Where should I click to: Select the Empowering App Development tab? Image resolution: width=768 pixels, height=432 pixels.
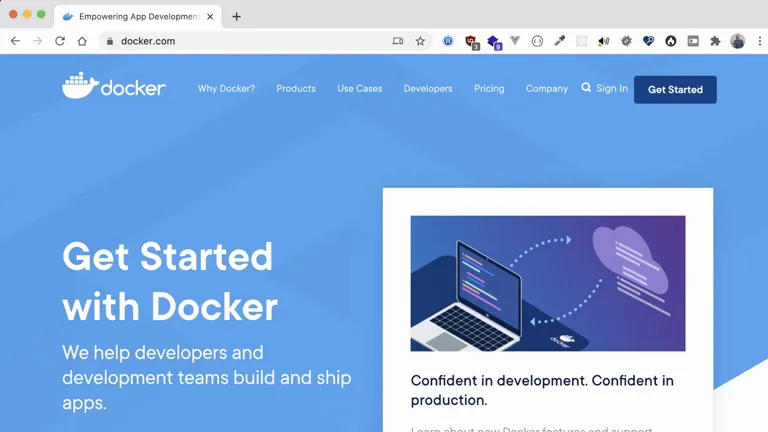pos(138,17)
